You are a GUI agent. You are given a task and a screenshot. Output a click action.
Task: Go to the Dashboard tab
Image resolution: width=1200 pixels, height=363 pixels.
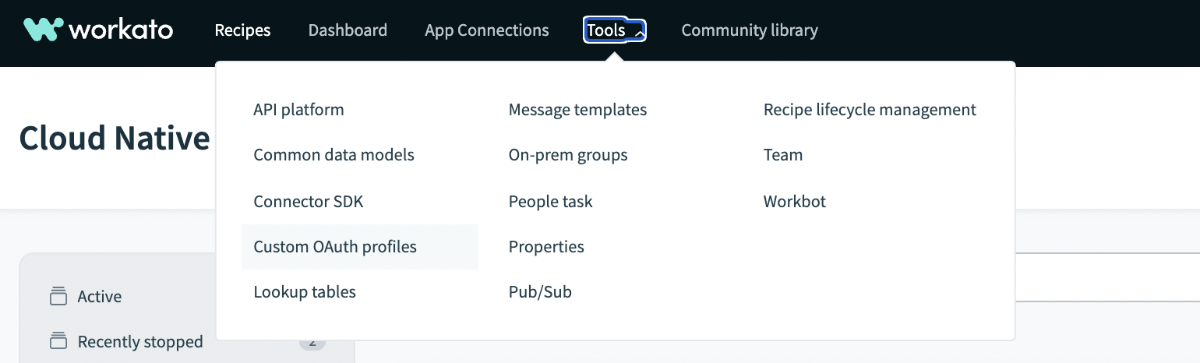[348, 30]
